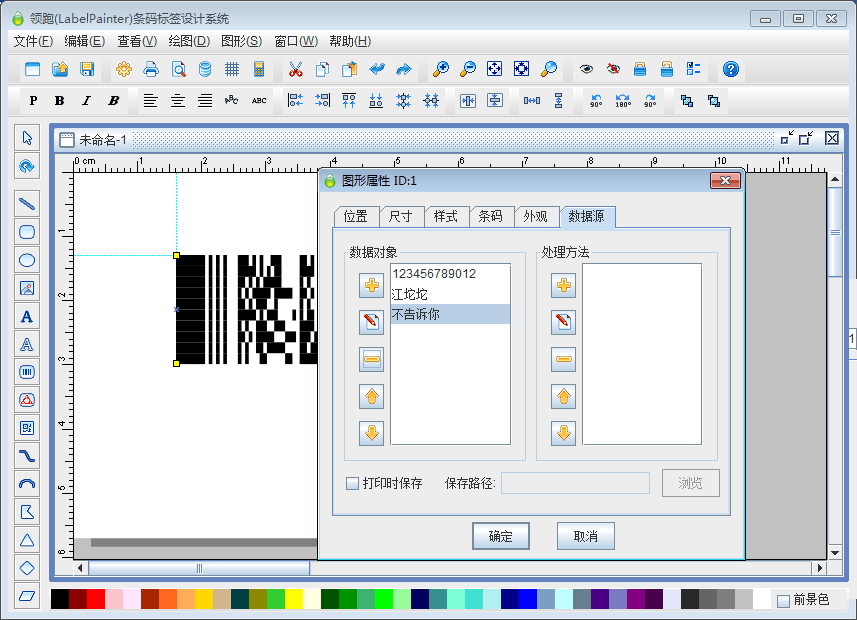The width and height of the screenshot is (857, 620).
Task: Click the redo arrow icon
Action: tap(403, 69)
